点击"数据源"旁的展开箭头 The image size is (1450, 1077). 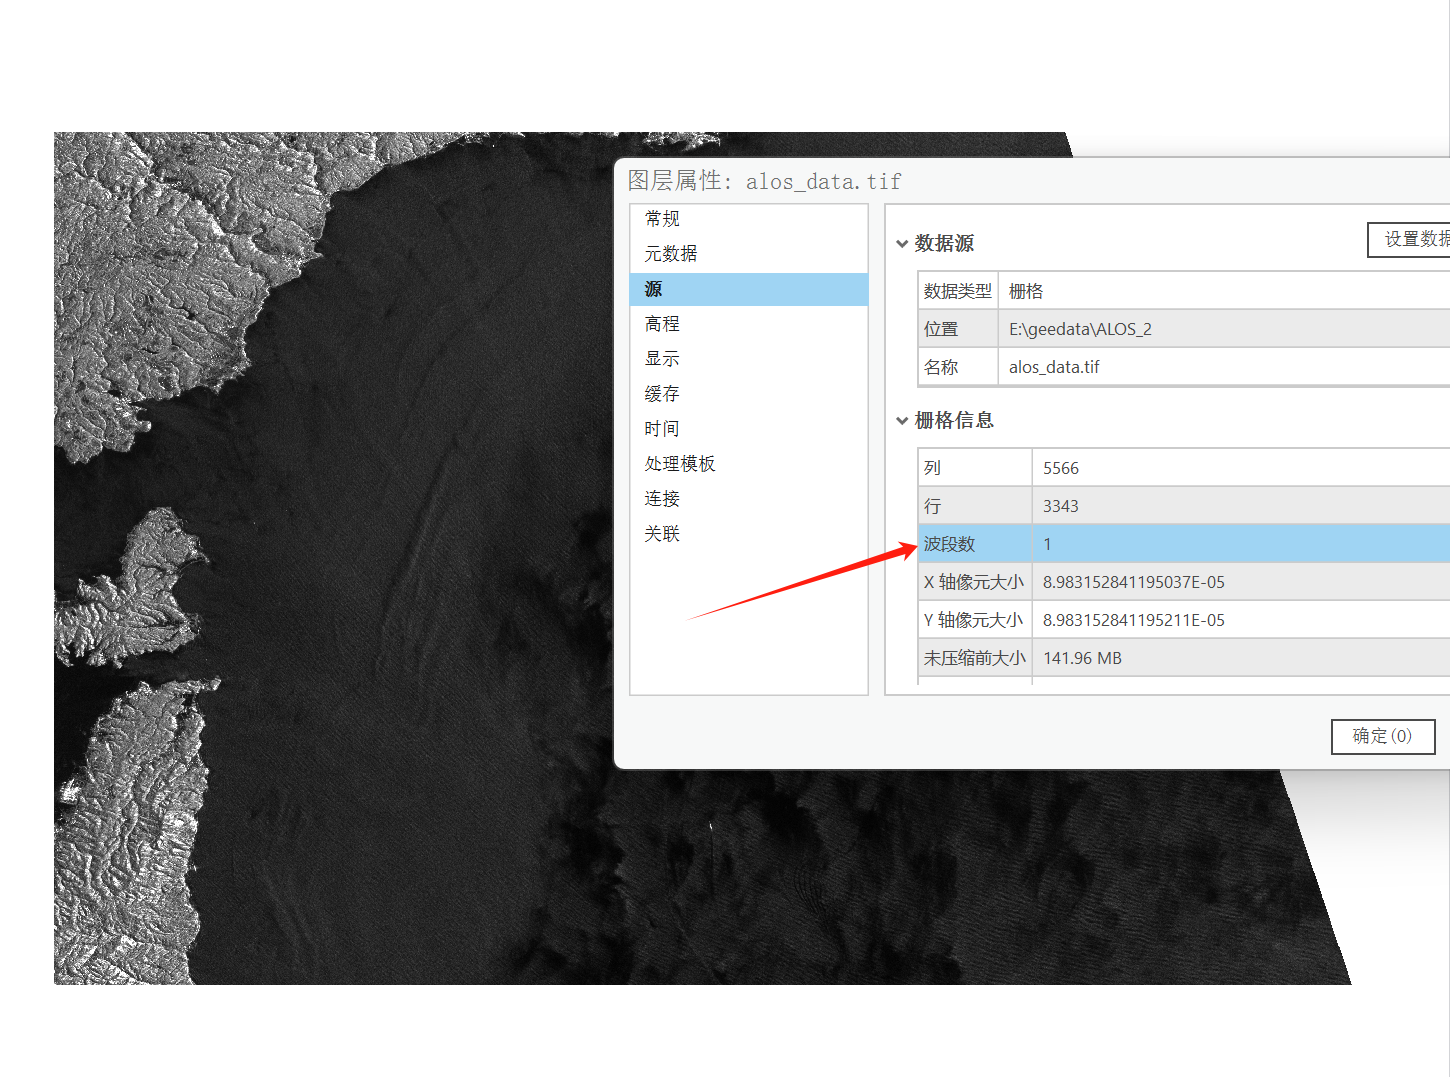coord(902,243)
